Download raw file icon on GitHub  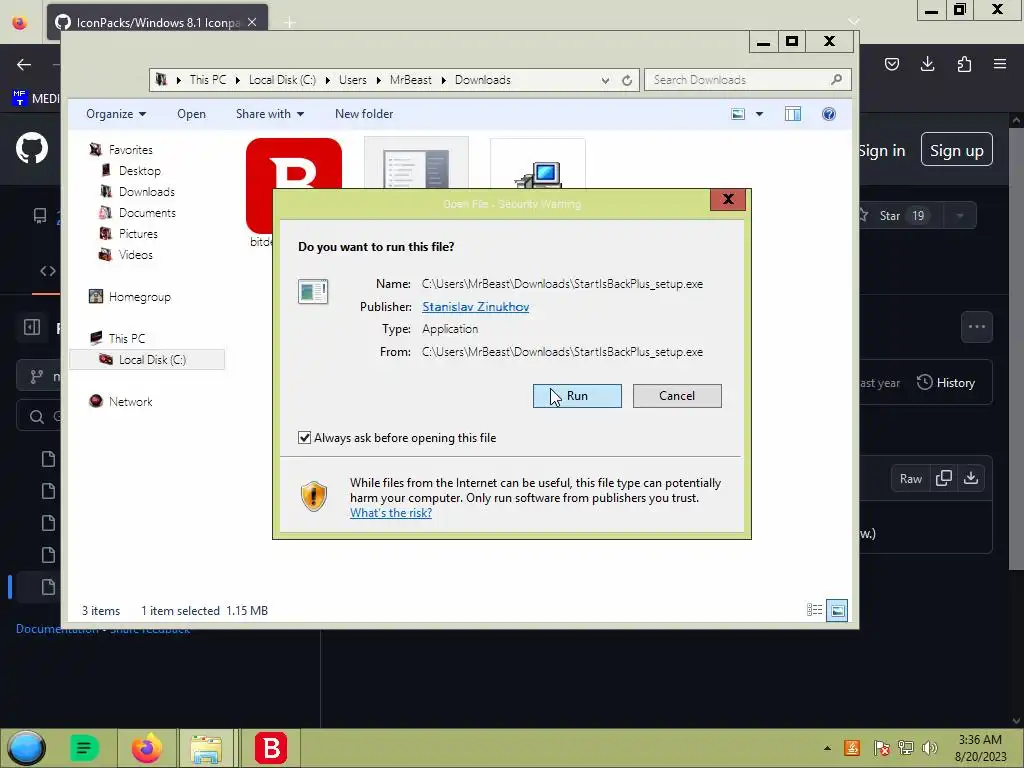971,478
